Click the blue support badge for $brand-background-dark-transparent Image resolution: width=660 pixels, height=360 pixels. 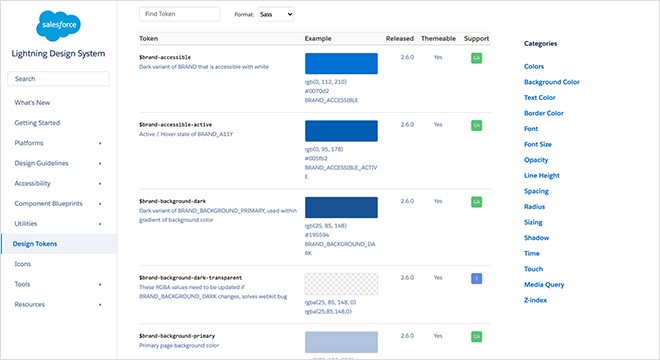click(476, 278)
